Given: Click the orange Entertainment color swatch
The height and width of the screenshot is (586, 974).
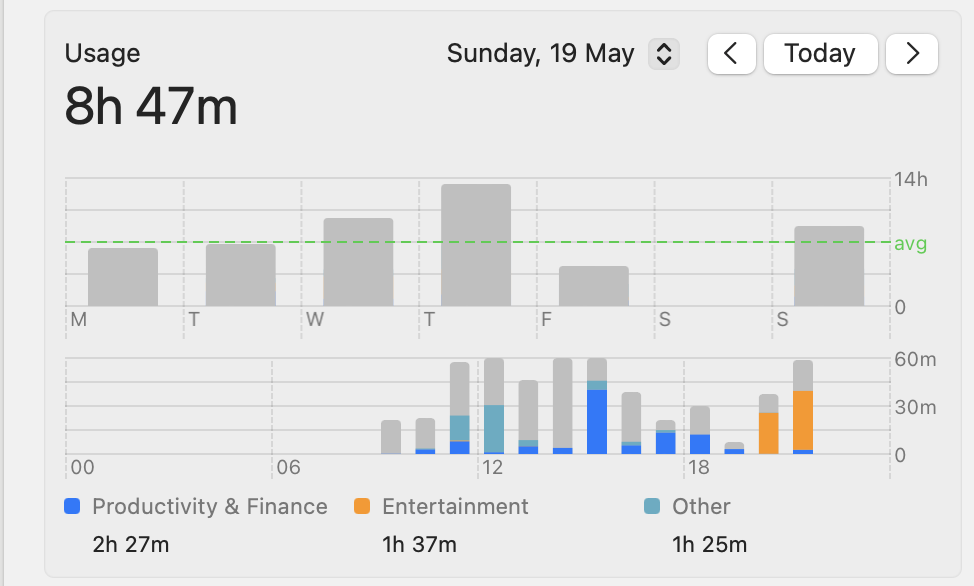Looking at the screenshot, I should click(362, 507).
